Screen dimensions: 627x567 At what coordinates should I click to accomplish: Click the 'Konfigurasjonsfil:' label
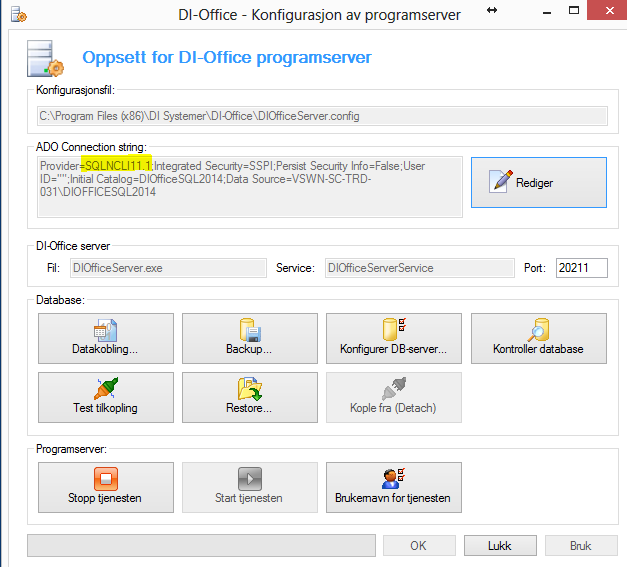[x=75, y=90]
